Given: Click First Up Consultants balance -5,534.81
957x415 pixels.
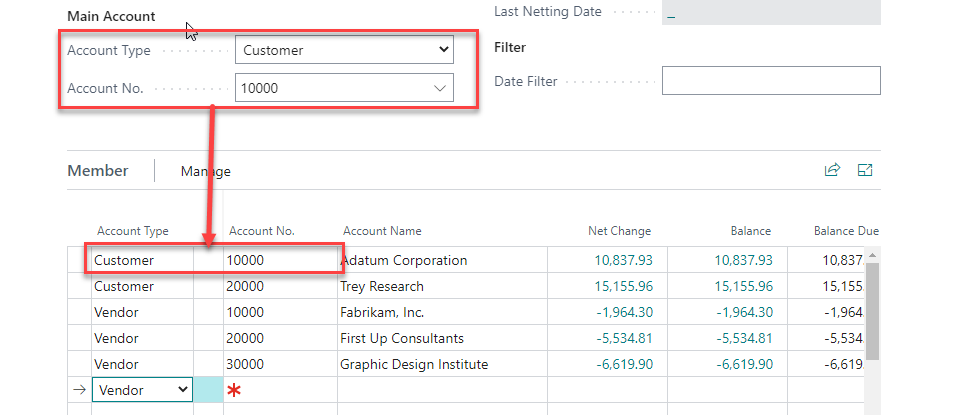Looking at the screenshot, I should [x=744, y=338].
